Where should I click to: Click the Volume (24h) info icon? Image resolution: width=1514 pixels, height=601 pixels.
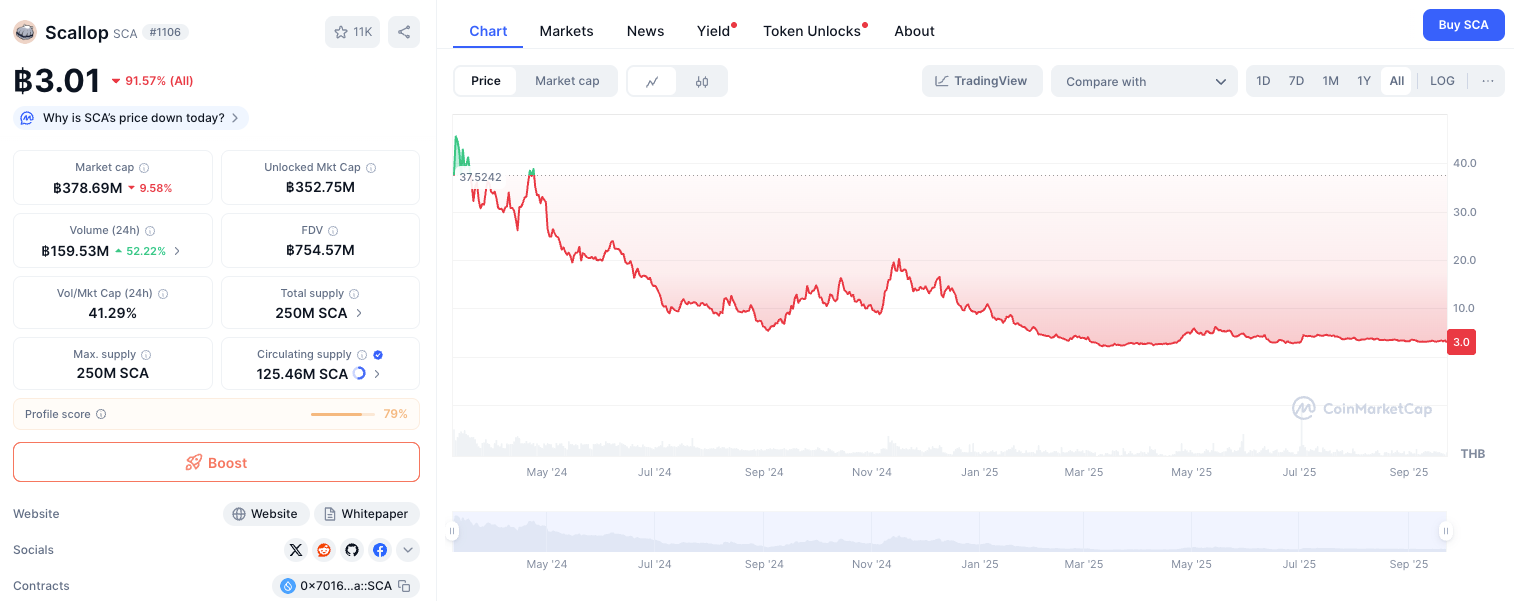[150, 231]
